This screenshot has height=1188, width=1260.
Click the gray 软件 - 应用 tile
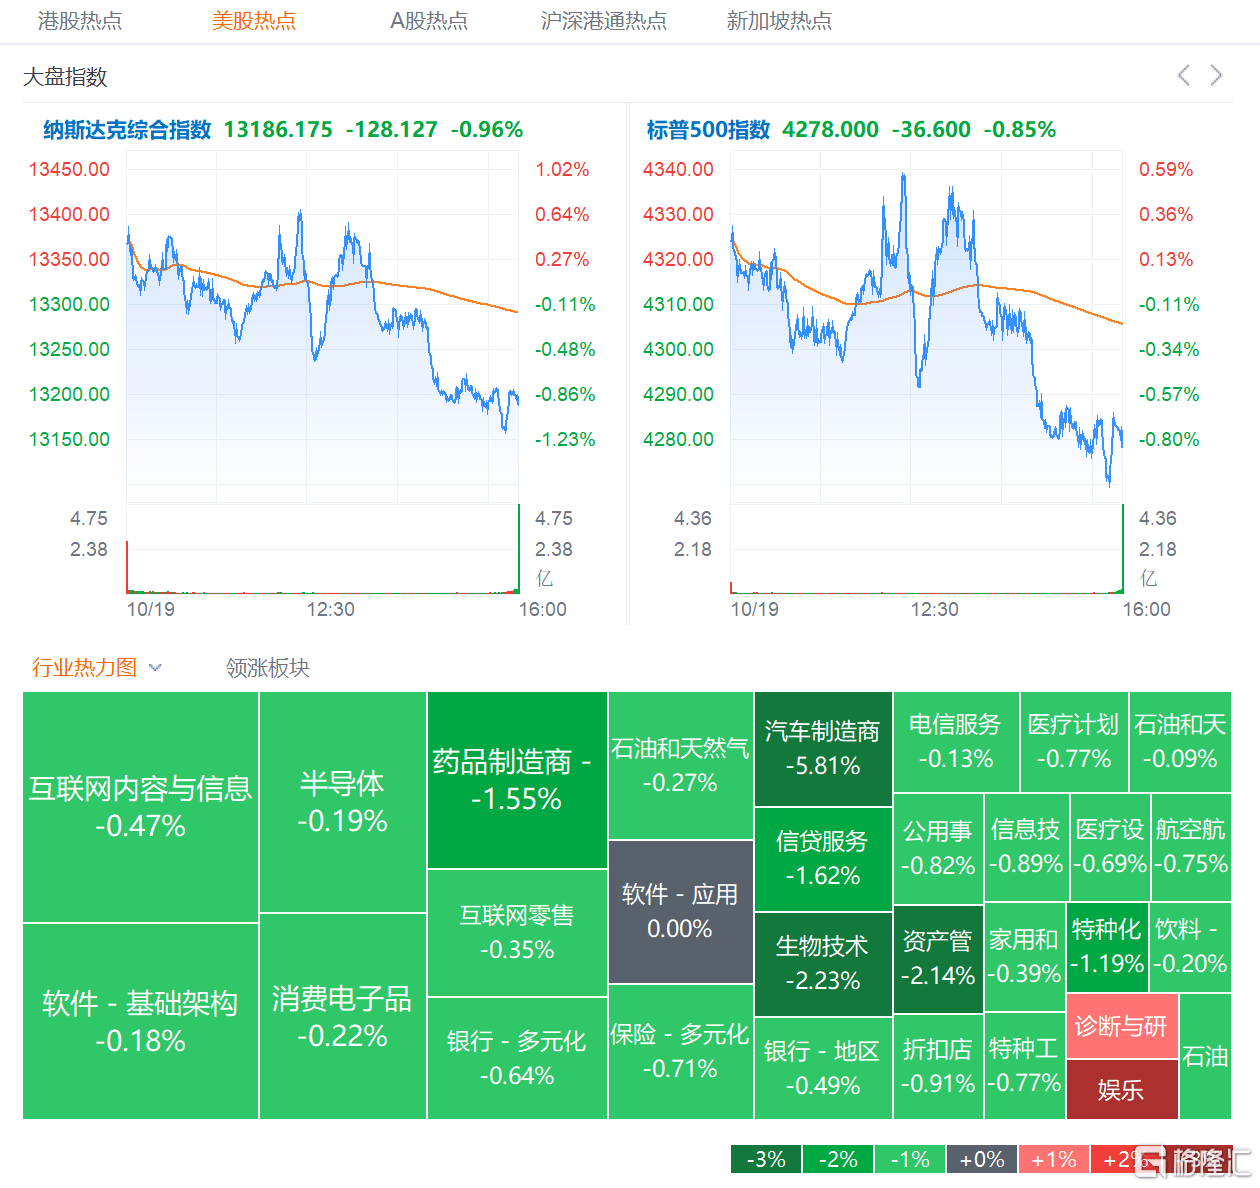680,911
